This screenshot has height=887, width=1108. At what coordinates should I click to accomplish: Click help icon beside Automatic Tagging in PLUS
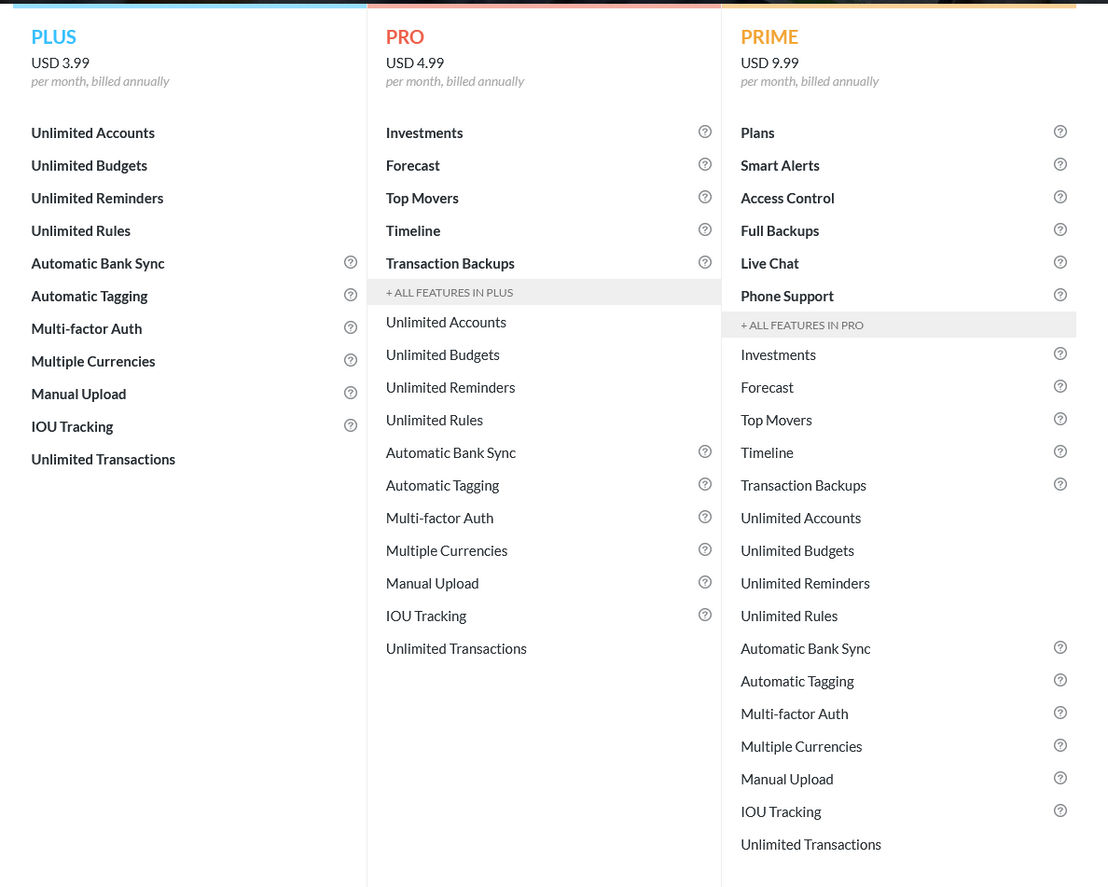(x=350, y=295)
